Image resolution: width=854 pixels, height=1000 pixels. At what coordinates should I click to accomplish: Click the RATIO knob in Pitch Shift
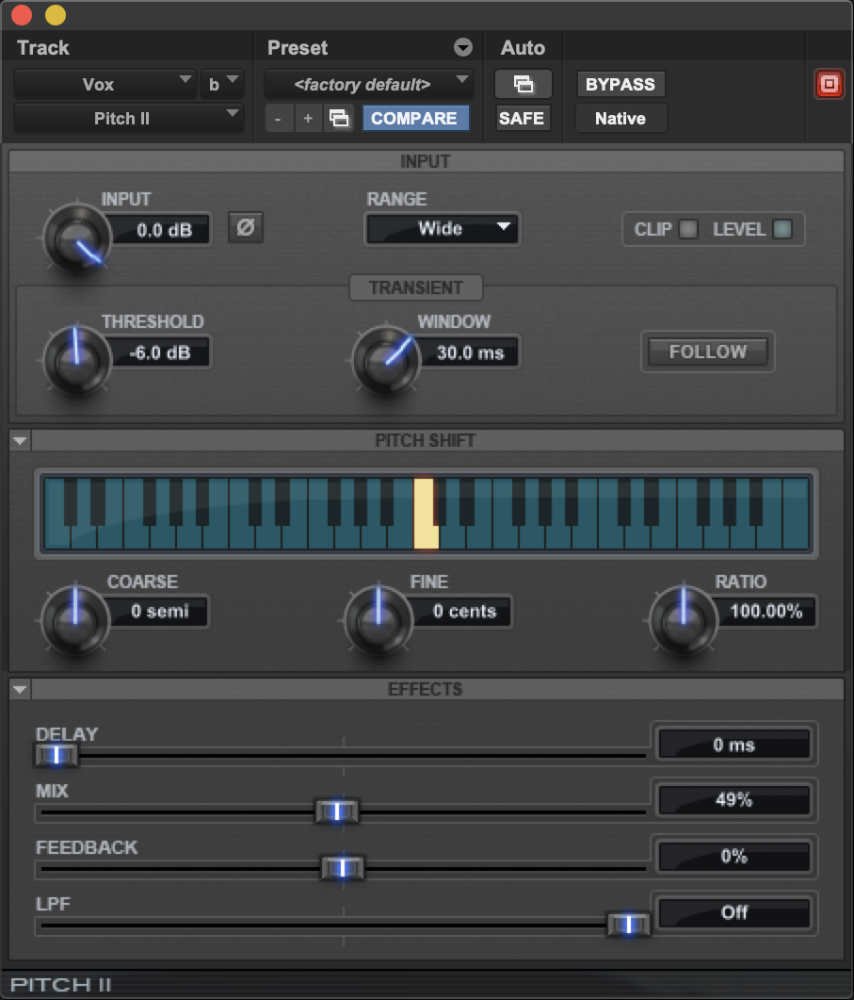[682, 620]
